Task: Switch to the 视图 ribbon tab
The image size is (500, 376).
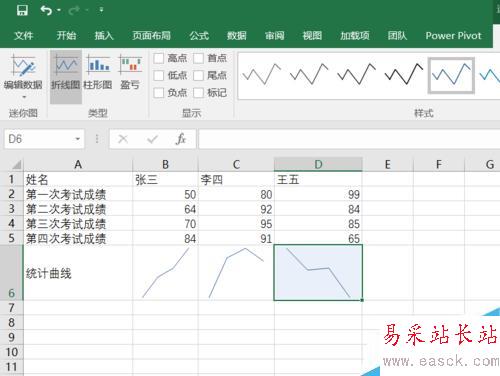Action: click(312, 35)
